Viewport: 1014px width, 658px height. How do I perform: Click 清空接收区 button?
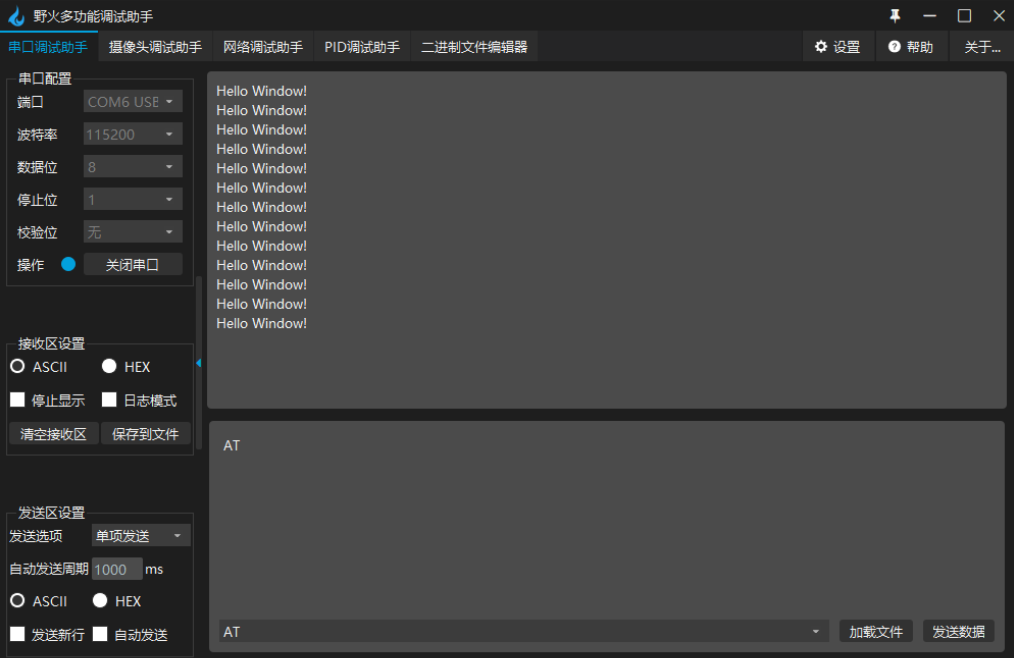pos(54,433)
